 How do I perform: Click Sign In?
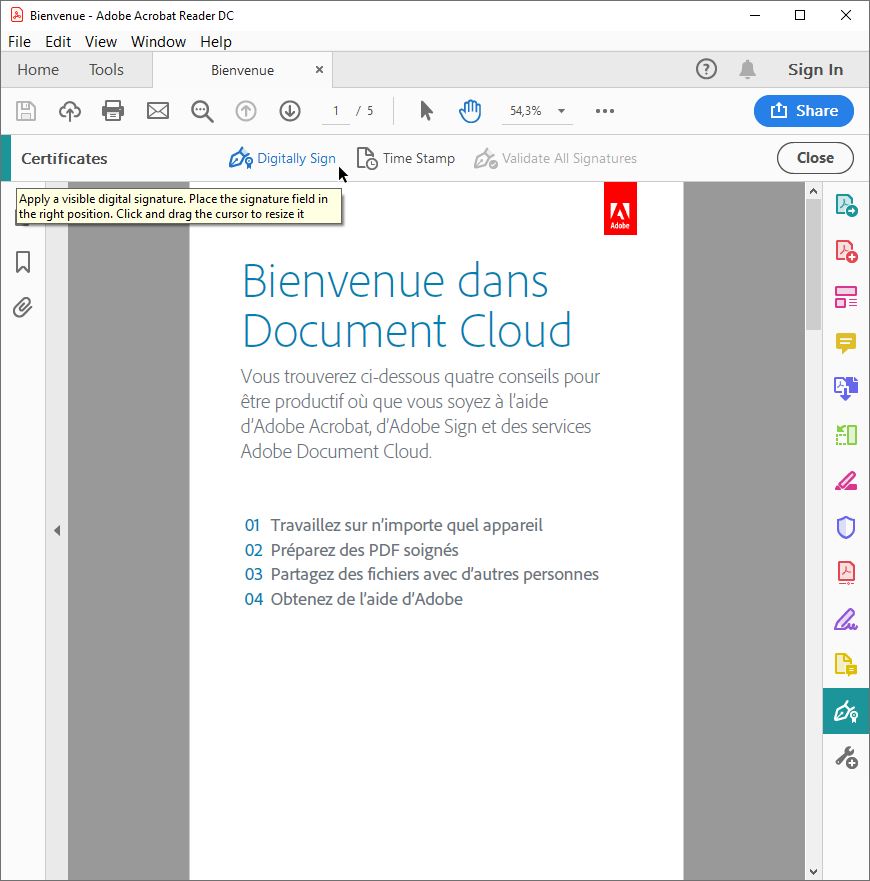(815, 69)
